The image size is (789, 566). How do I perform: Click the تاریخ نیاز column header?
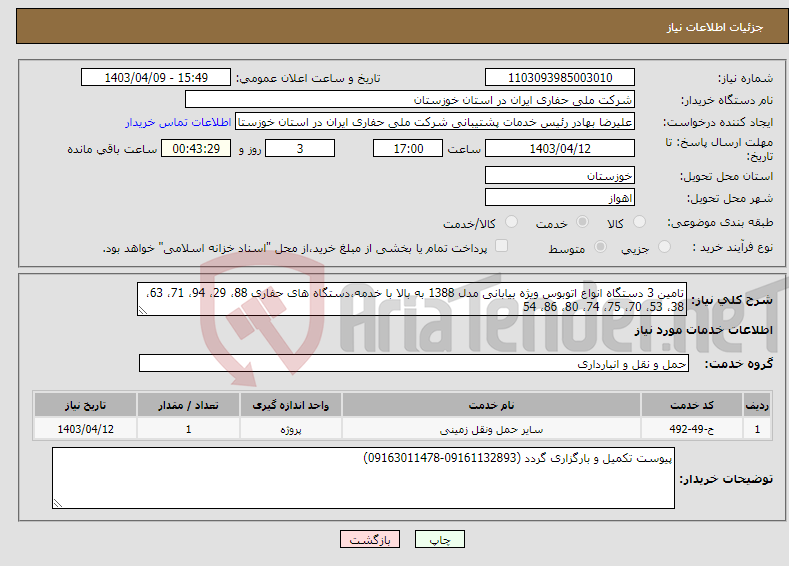coord(86,405)
